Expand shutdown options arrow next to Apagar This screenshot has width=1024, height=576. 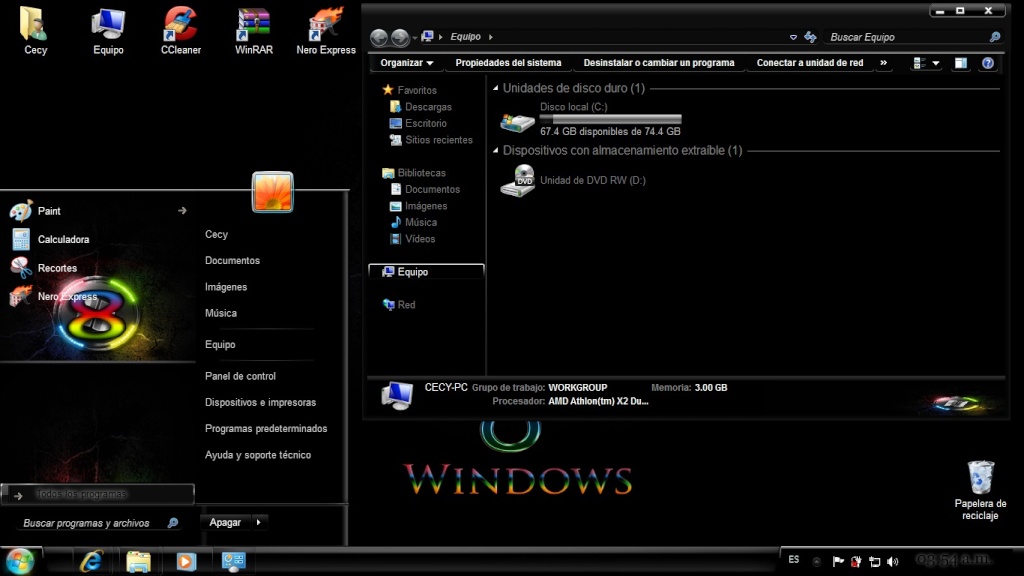click(259, 522)
